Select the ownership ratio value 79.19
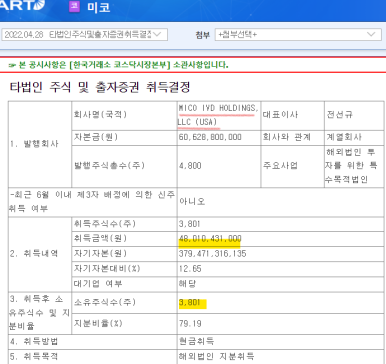This screenshot has width=386, height=364. (x=190, y=323)
